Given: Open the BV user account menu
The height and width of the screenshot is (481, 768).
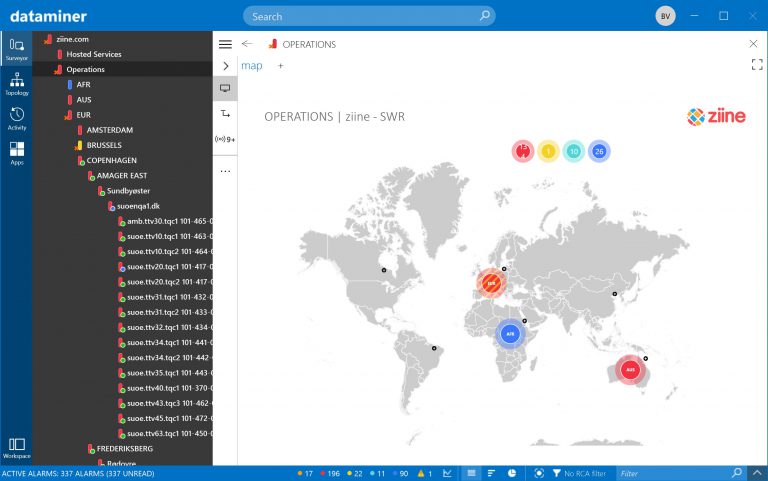Looking at the screenshot, I should pyautogui.click(x=665, y=16).
